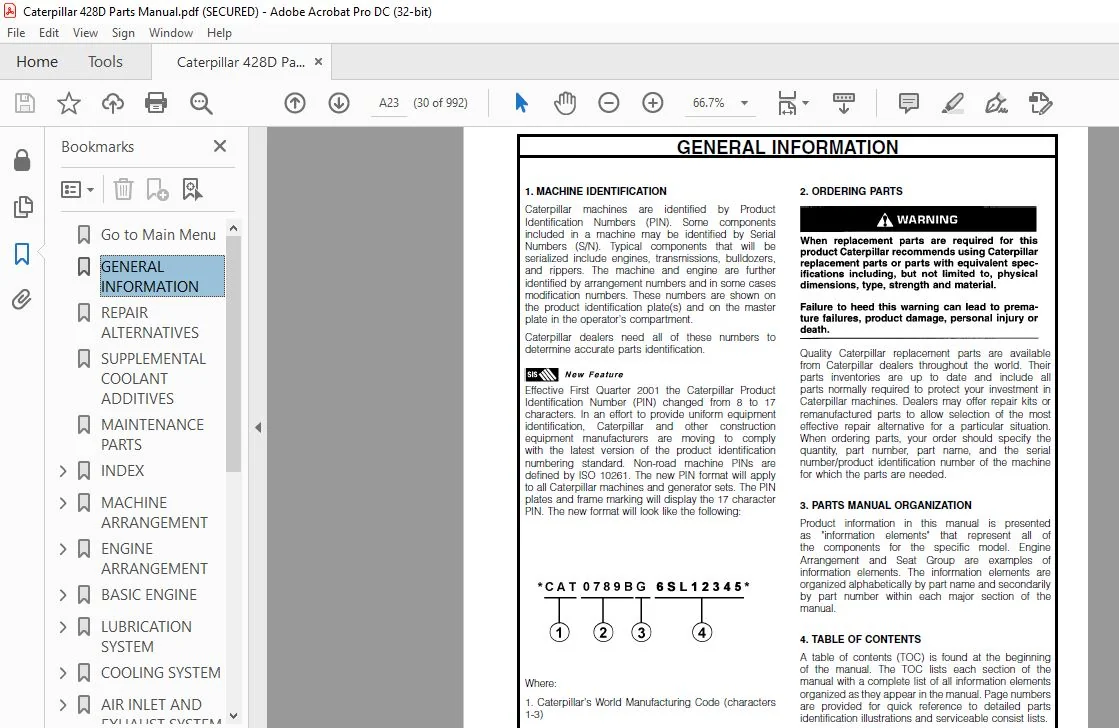Open REPAIR ALTERNATIVES bookmark

point(150,323)
